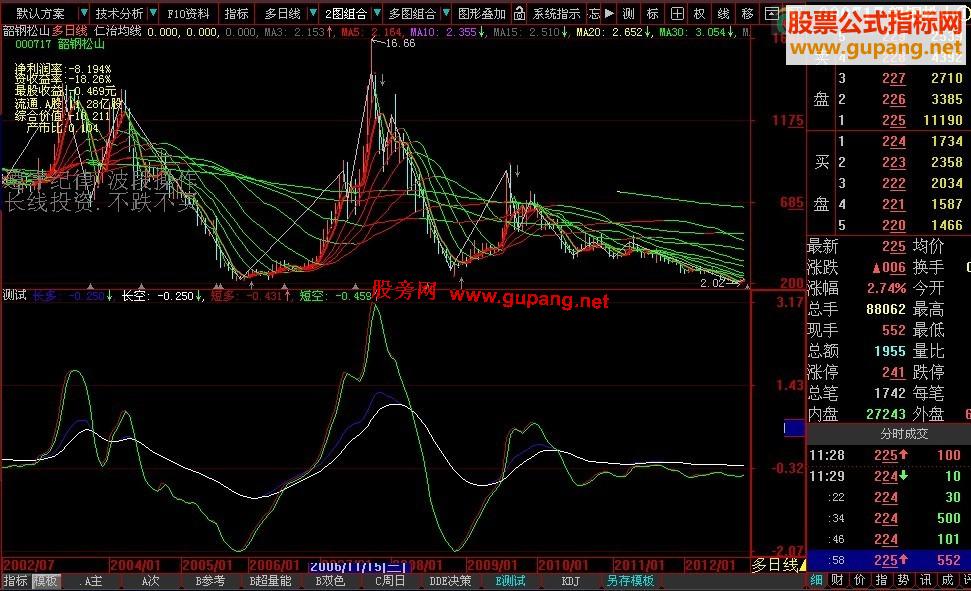Screen dimensions: 971x591
Task: Select the line-drawing tool icon (线)
Action: [721, 13]
